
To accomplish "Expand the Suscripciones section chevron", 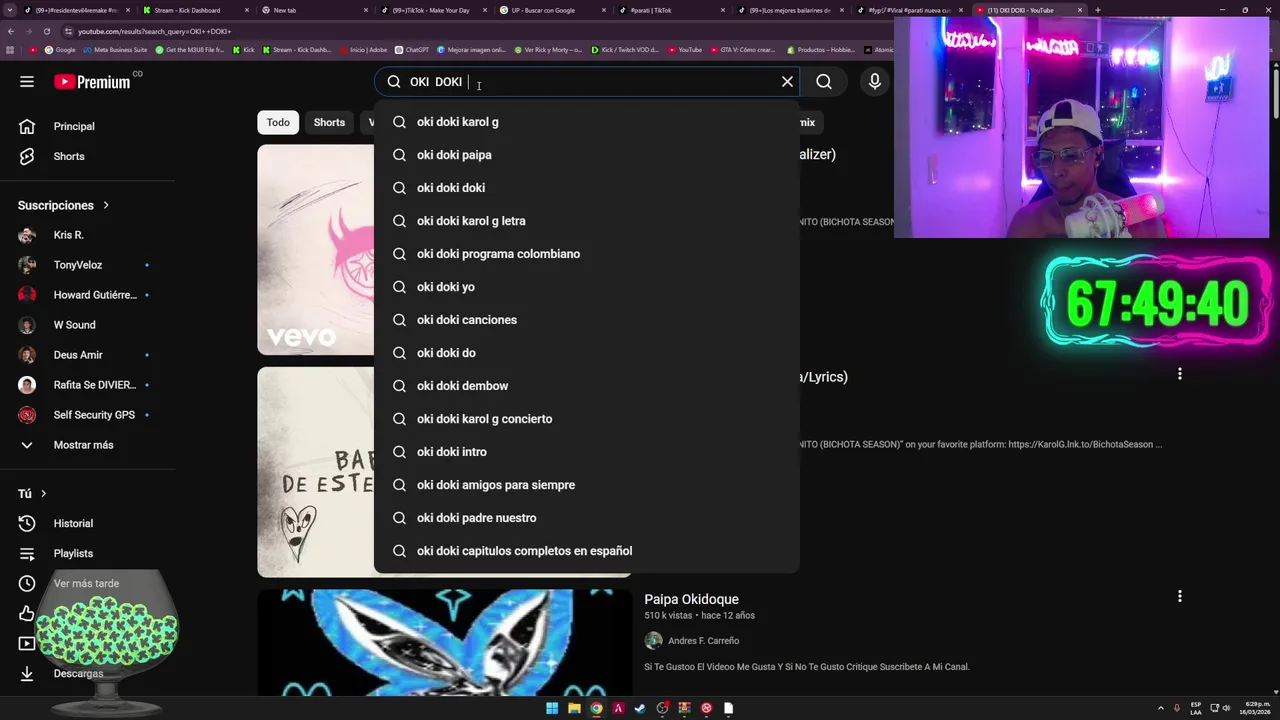I will coord(105,205).
